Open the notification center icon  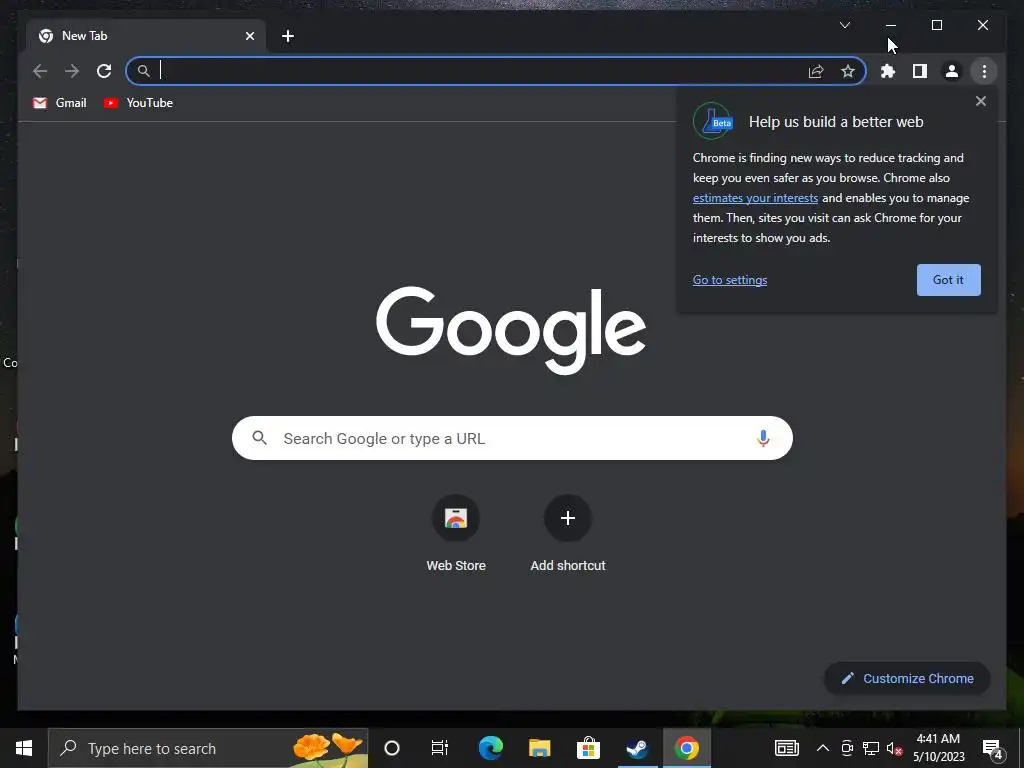pos(993,748)
